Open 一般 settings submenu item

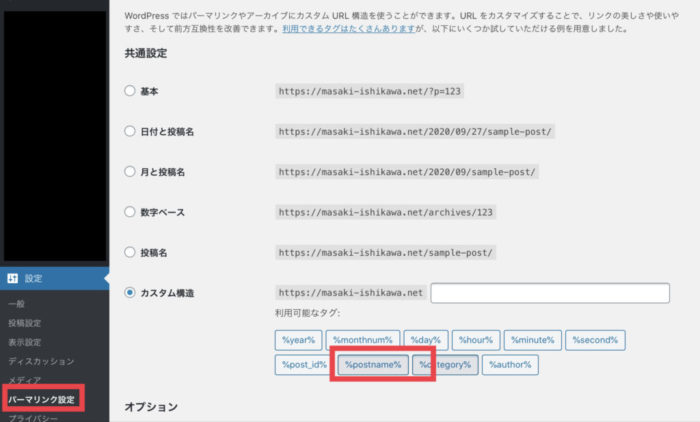point(17,304)
